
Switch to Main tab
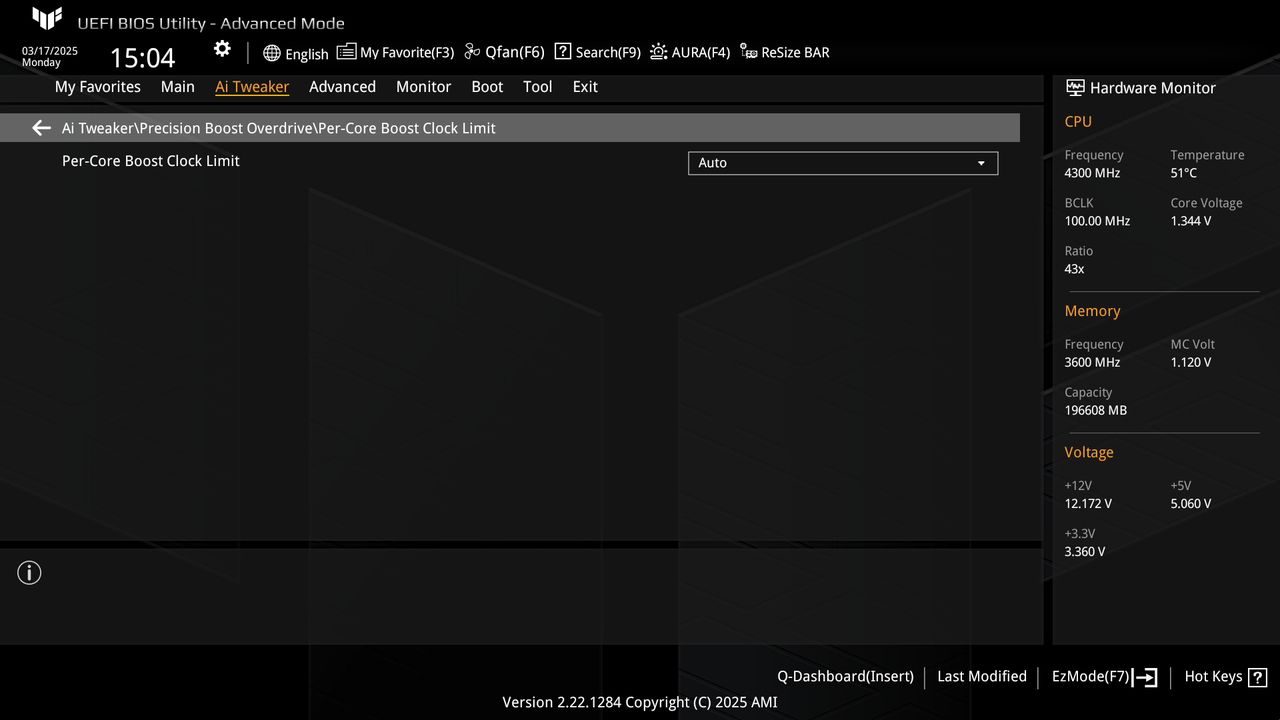point(178,87)
